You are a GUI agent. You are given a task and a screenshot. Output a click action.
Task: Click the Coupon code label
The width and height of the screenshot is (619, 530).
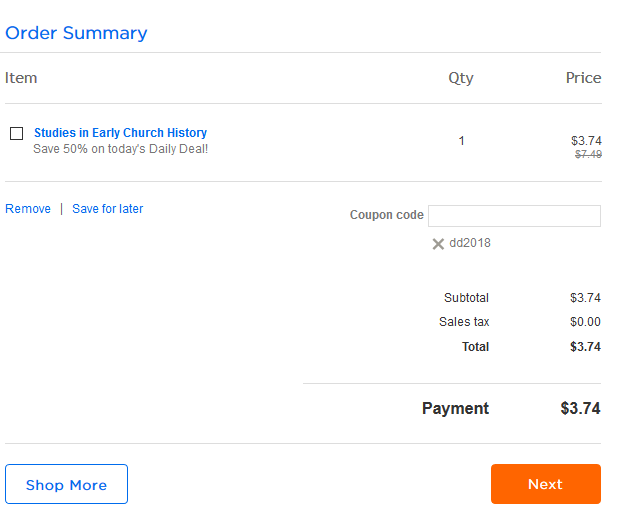tap(386, 215)
